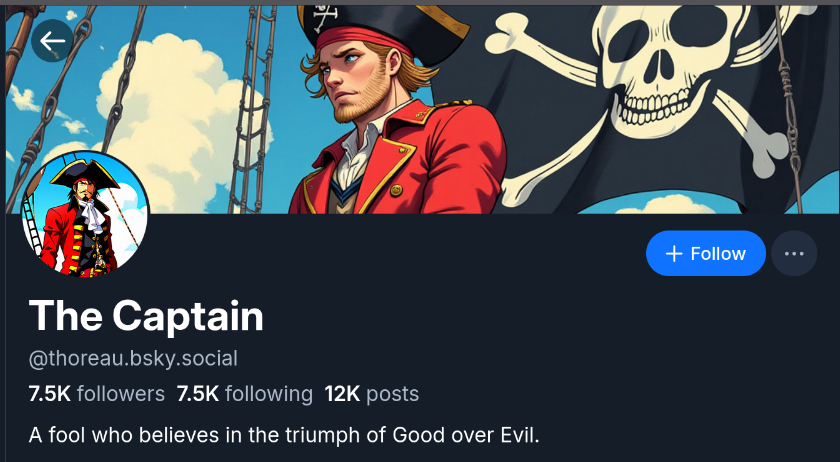
Task: Click the word "following" label
Action: (x=268, y=393)
